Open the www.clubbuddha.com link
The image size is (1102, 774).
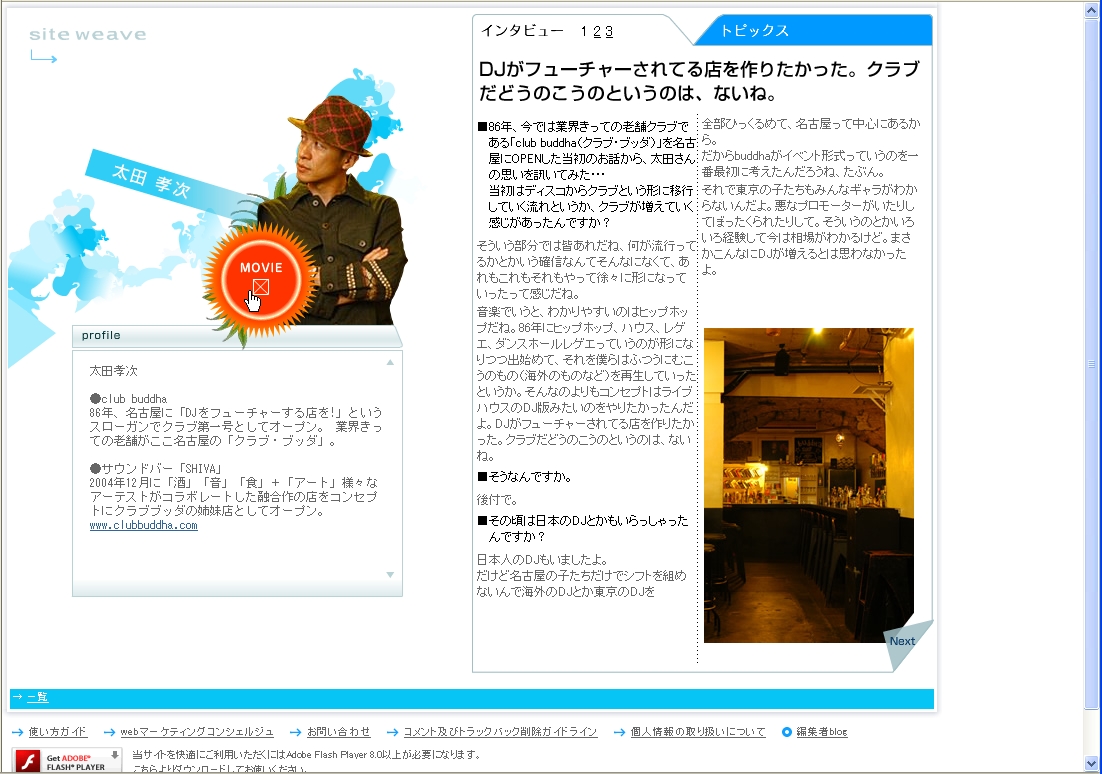click(143, 525)
